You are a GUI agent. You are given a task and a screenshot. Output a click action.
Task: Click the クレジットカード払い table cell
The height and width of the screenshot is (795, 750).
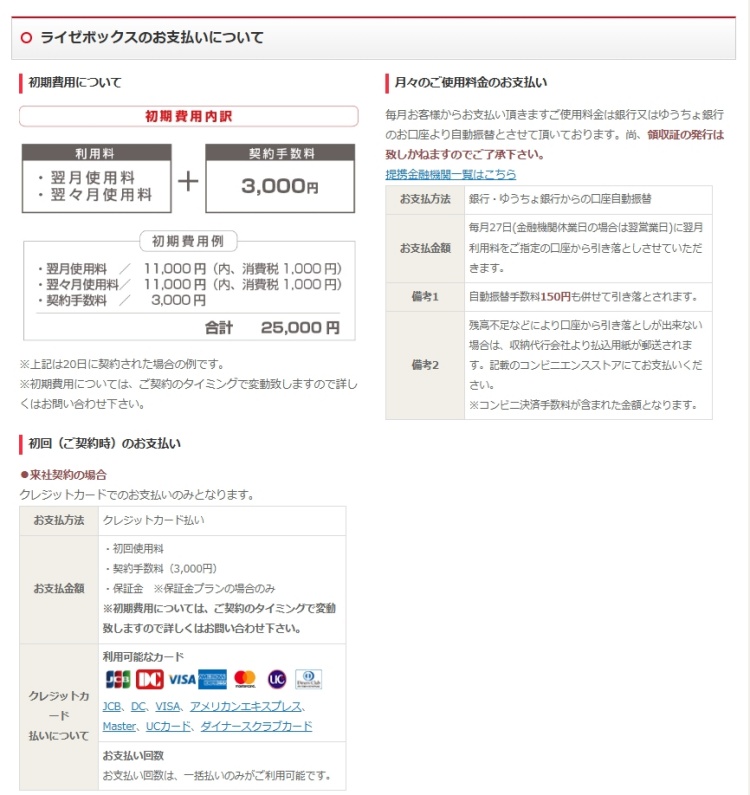click(x=222, y=520)
